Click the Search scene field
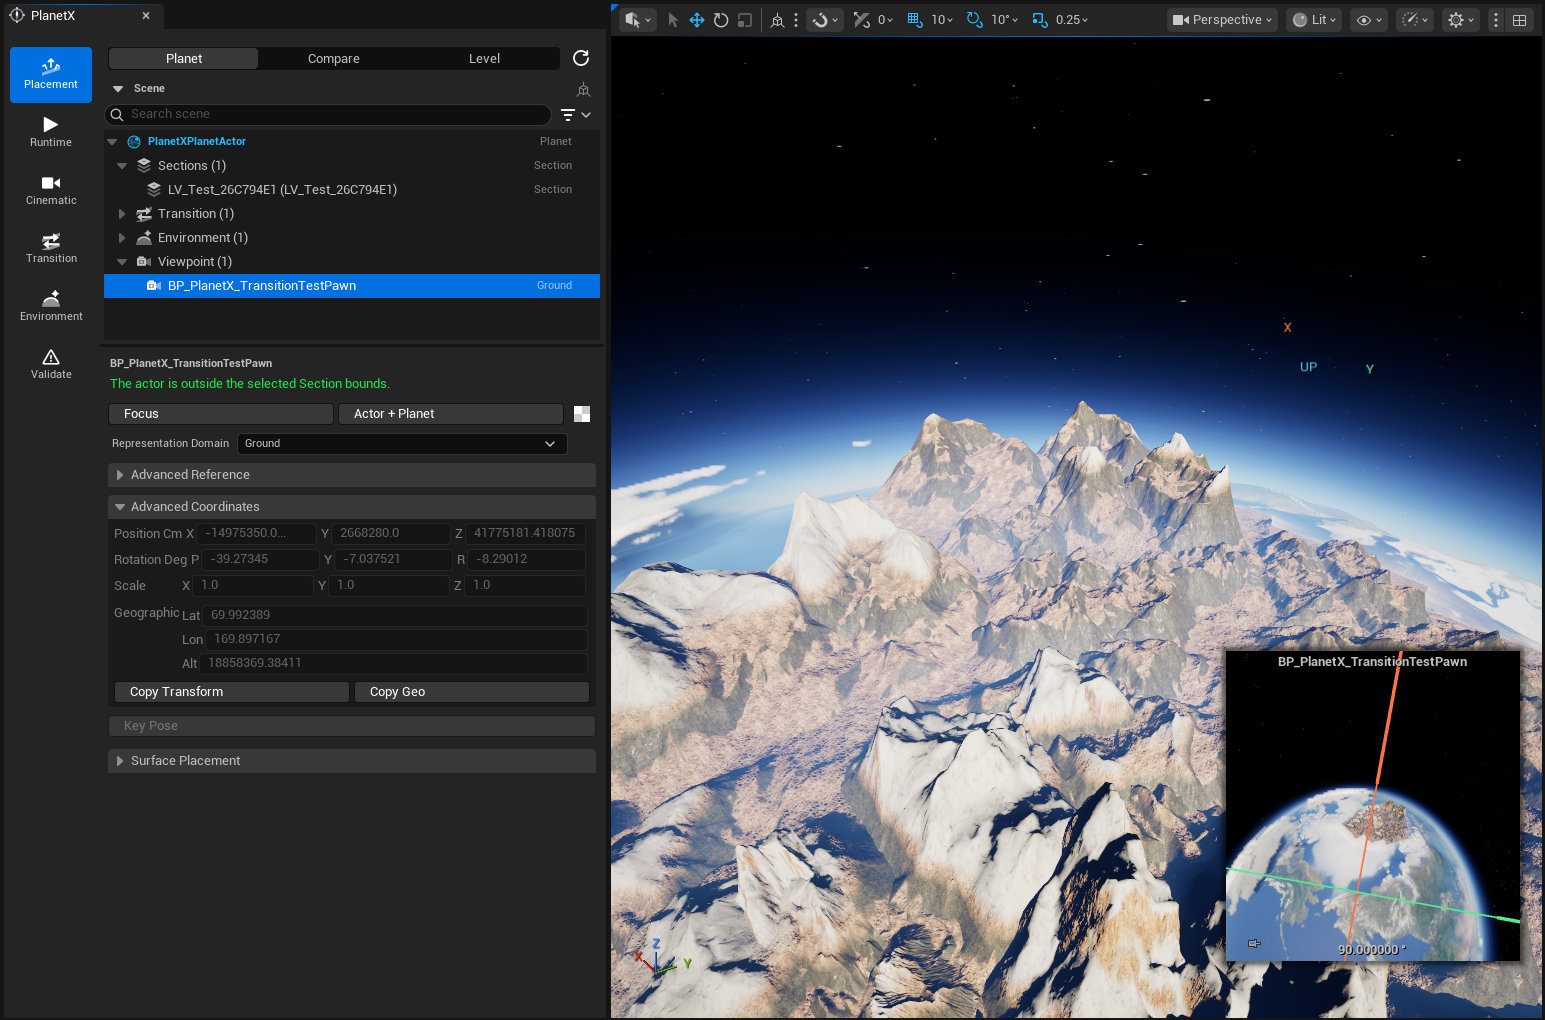The height and width of the screenshot is (1020, 1545). click(328, 115)
